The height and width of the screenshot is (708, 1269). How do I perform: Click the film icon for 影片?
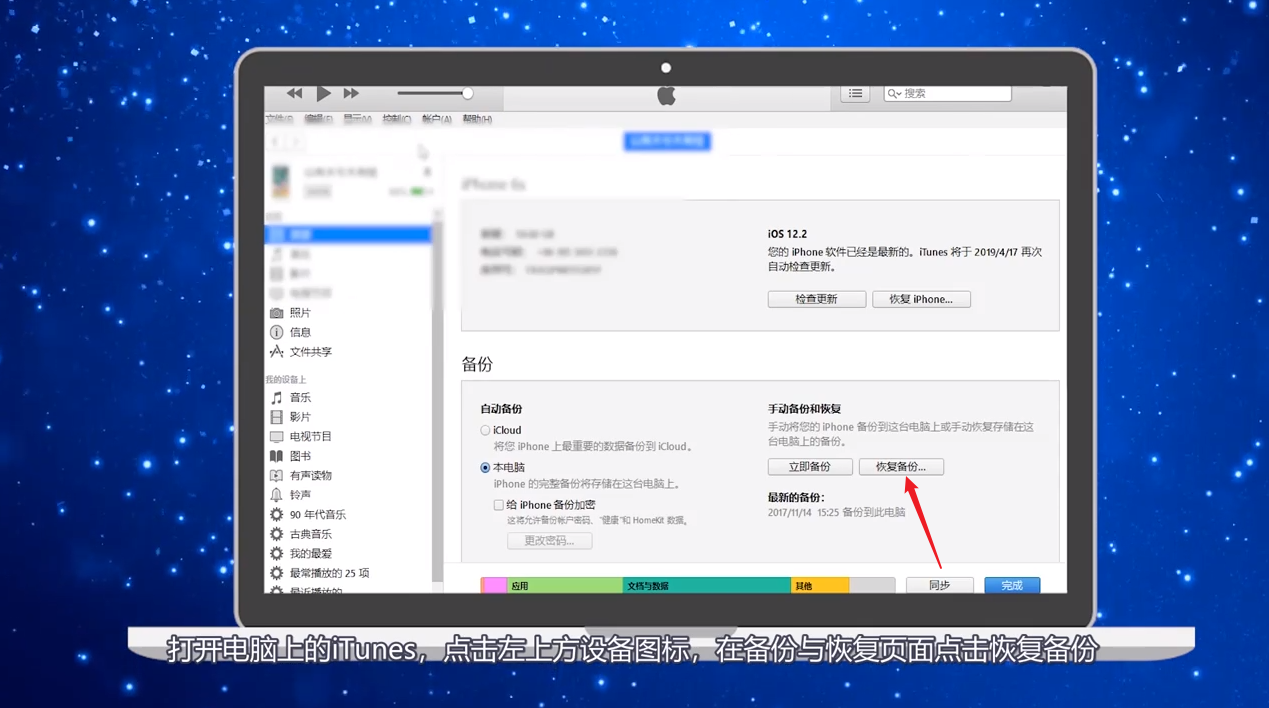tap(277, 417)
